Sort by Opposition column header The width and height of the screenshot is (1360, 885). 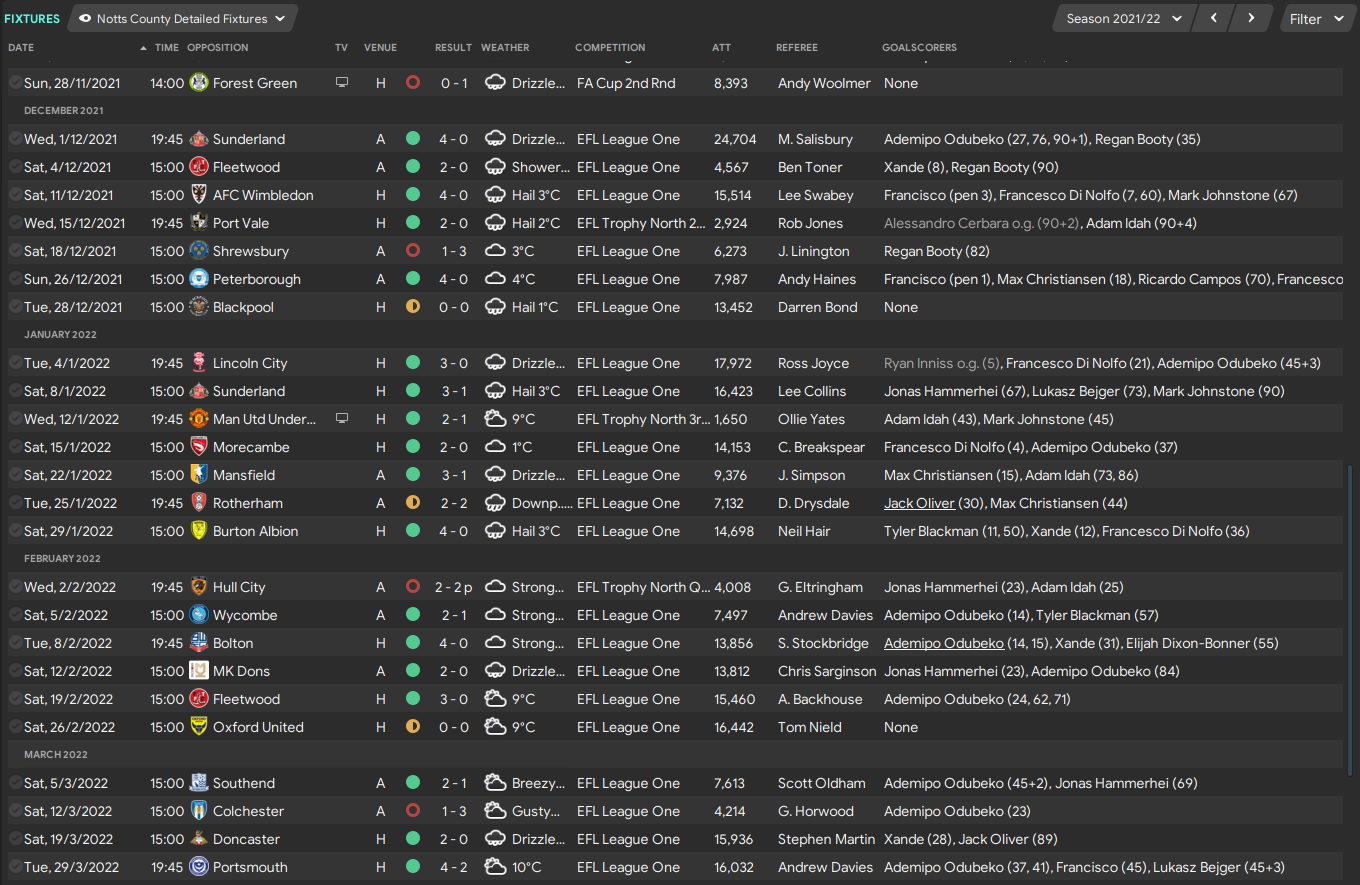tap(218, 47)
